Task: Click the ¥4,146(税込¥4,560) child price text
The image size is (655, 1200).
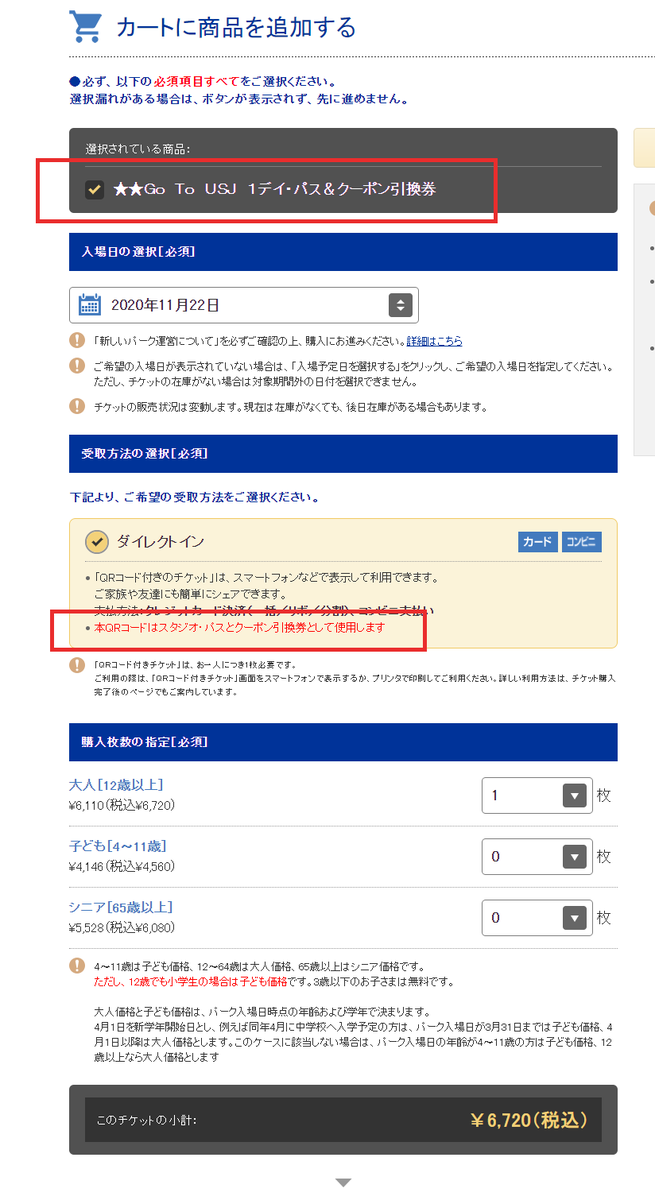Action: (x=122, y=866)
